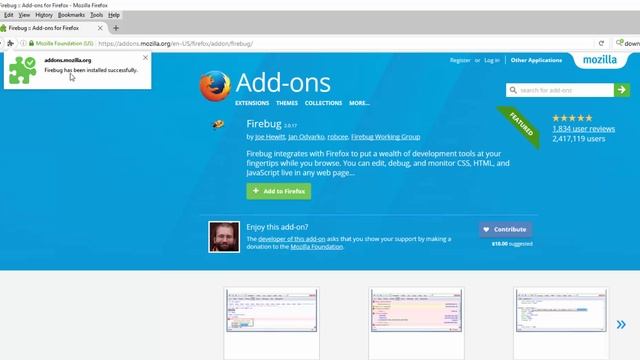Image resolution: width=640 pixels, height=360 pixels.
Task: Open the 1,834 user reviews link
Action: tap(584, 129)
